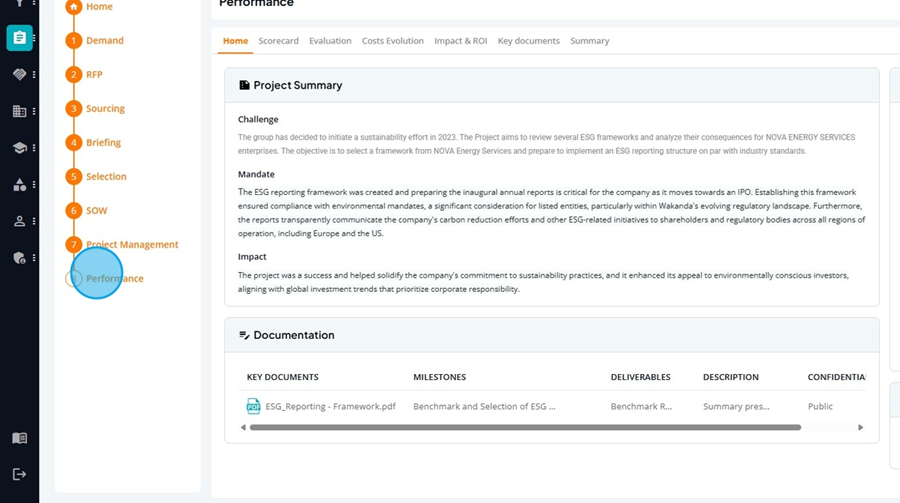Expand three-dot menu next to clipboard icon
This screenshot has height=503, width=900.
pos(34,38)
